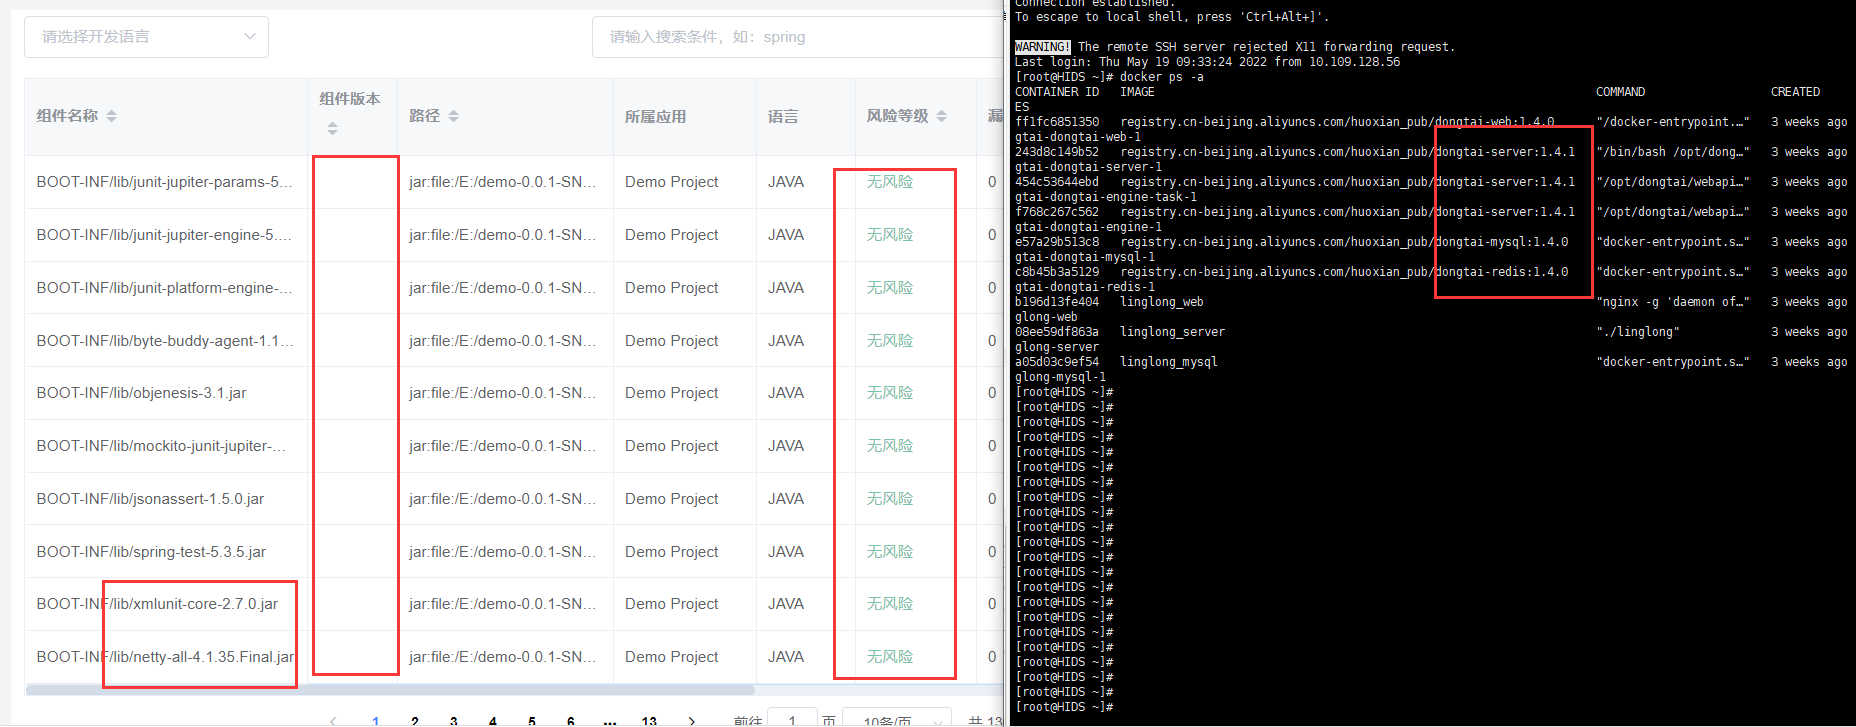Click linglong_mysql image name in terminal
1856x727 pixels.
[x=1169, y=362]
